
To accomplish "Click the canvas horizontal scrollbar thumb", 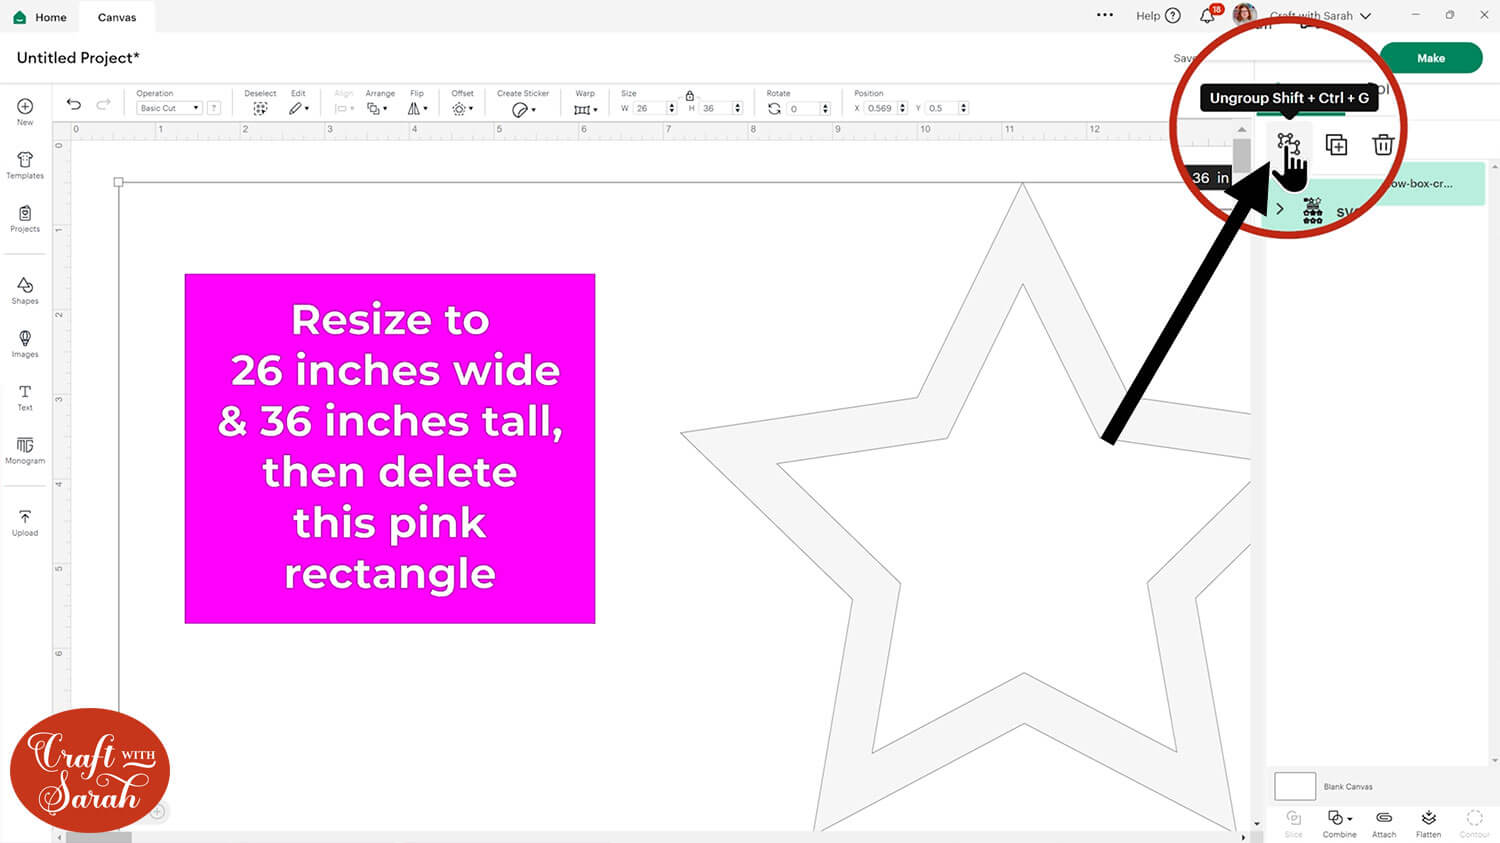I will tap(98, 837).
